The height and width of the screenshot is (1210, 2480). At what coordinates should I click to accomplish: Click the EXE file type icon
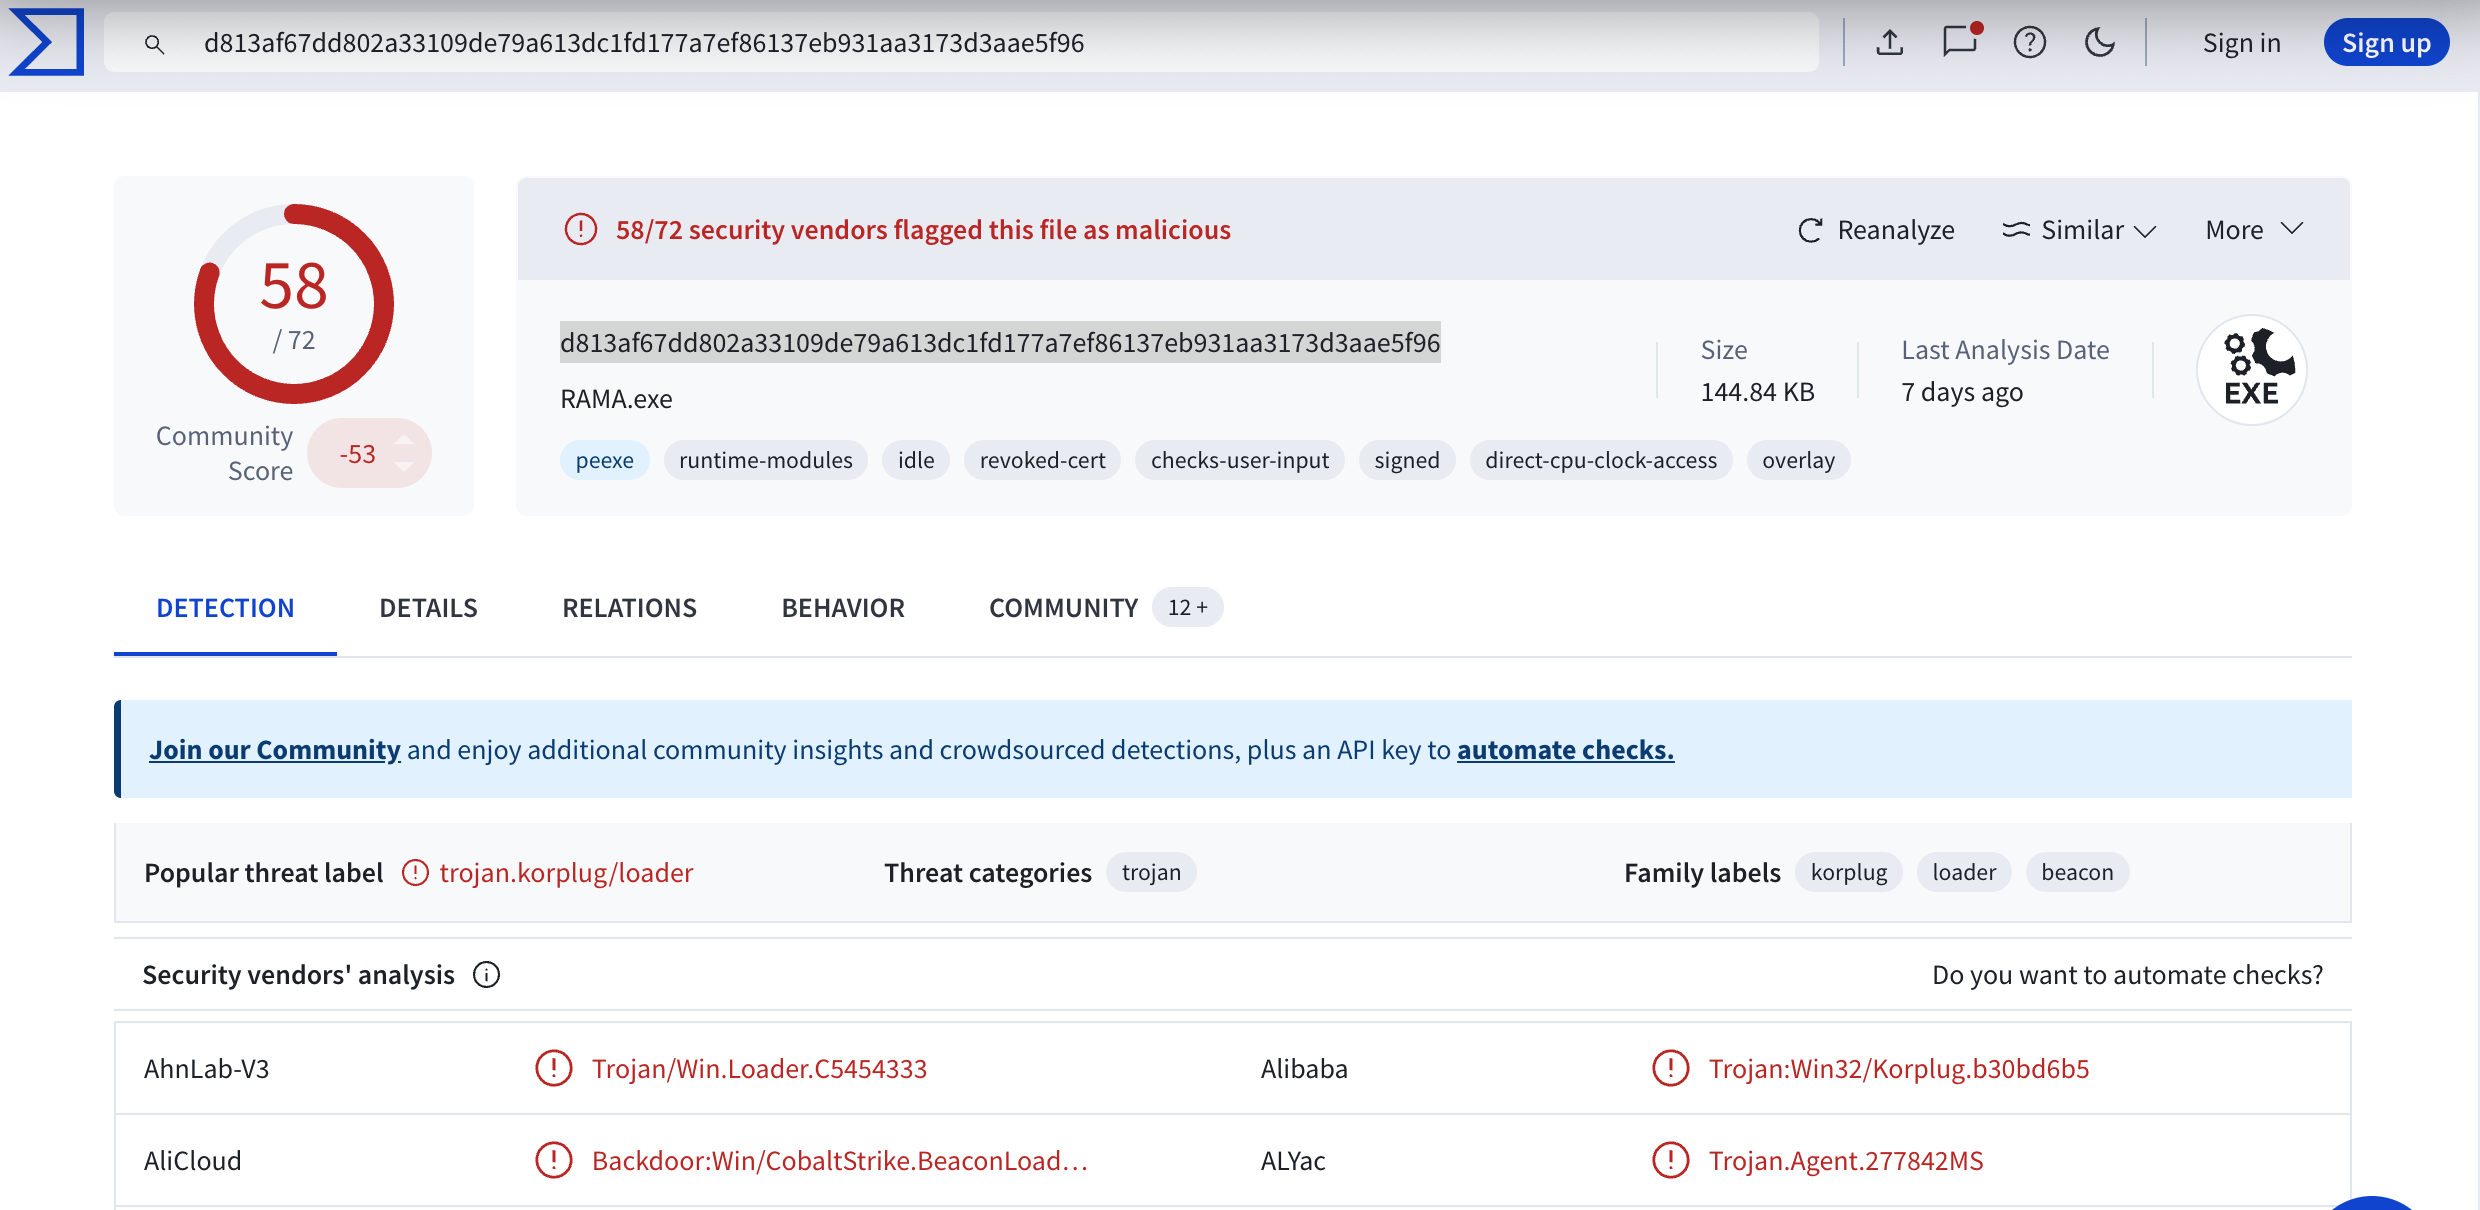[2252, 370]
